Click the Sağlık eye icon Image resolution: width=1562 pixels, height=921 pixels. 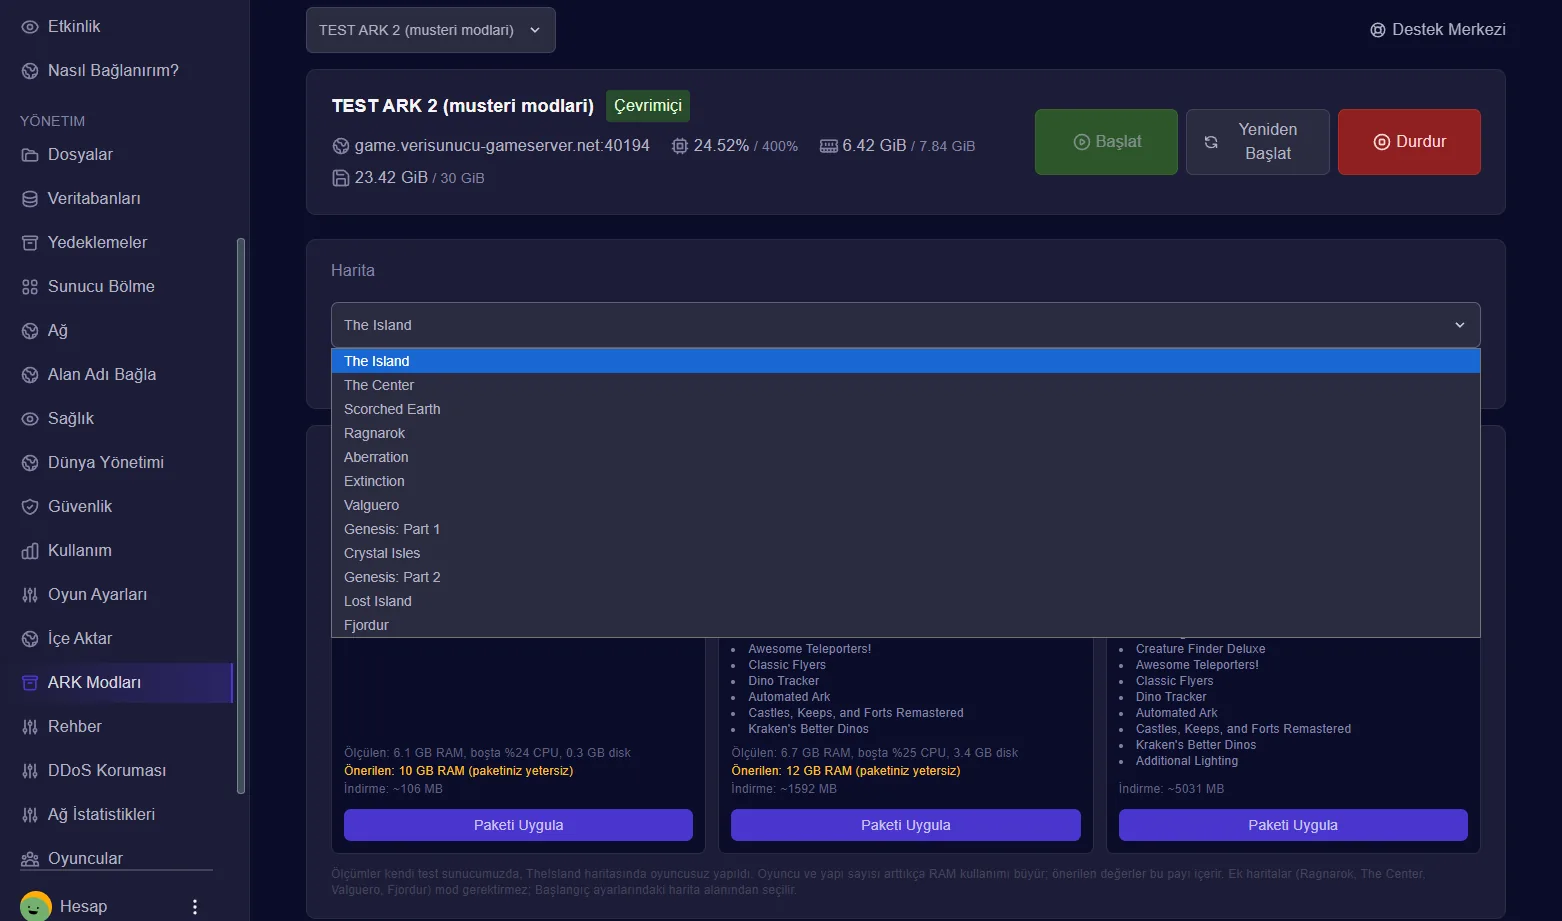click(x=30, y=419)
